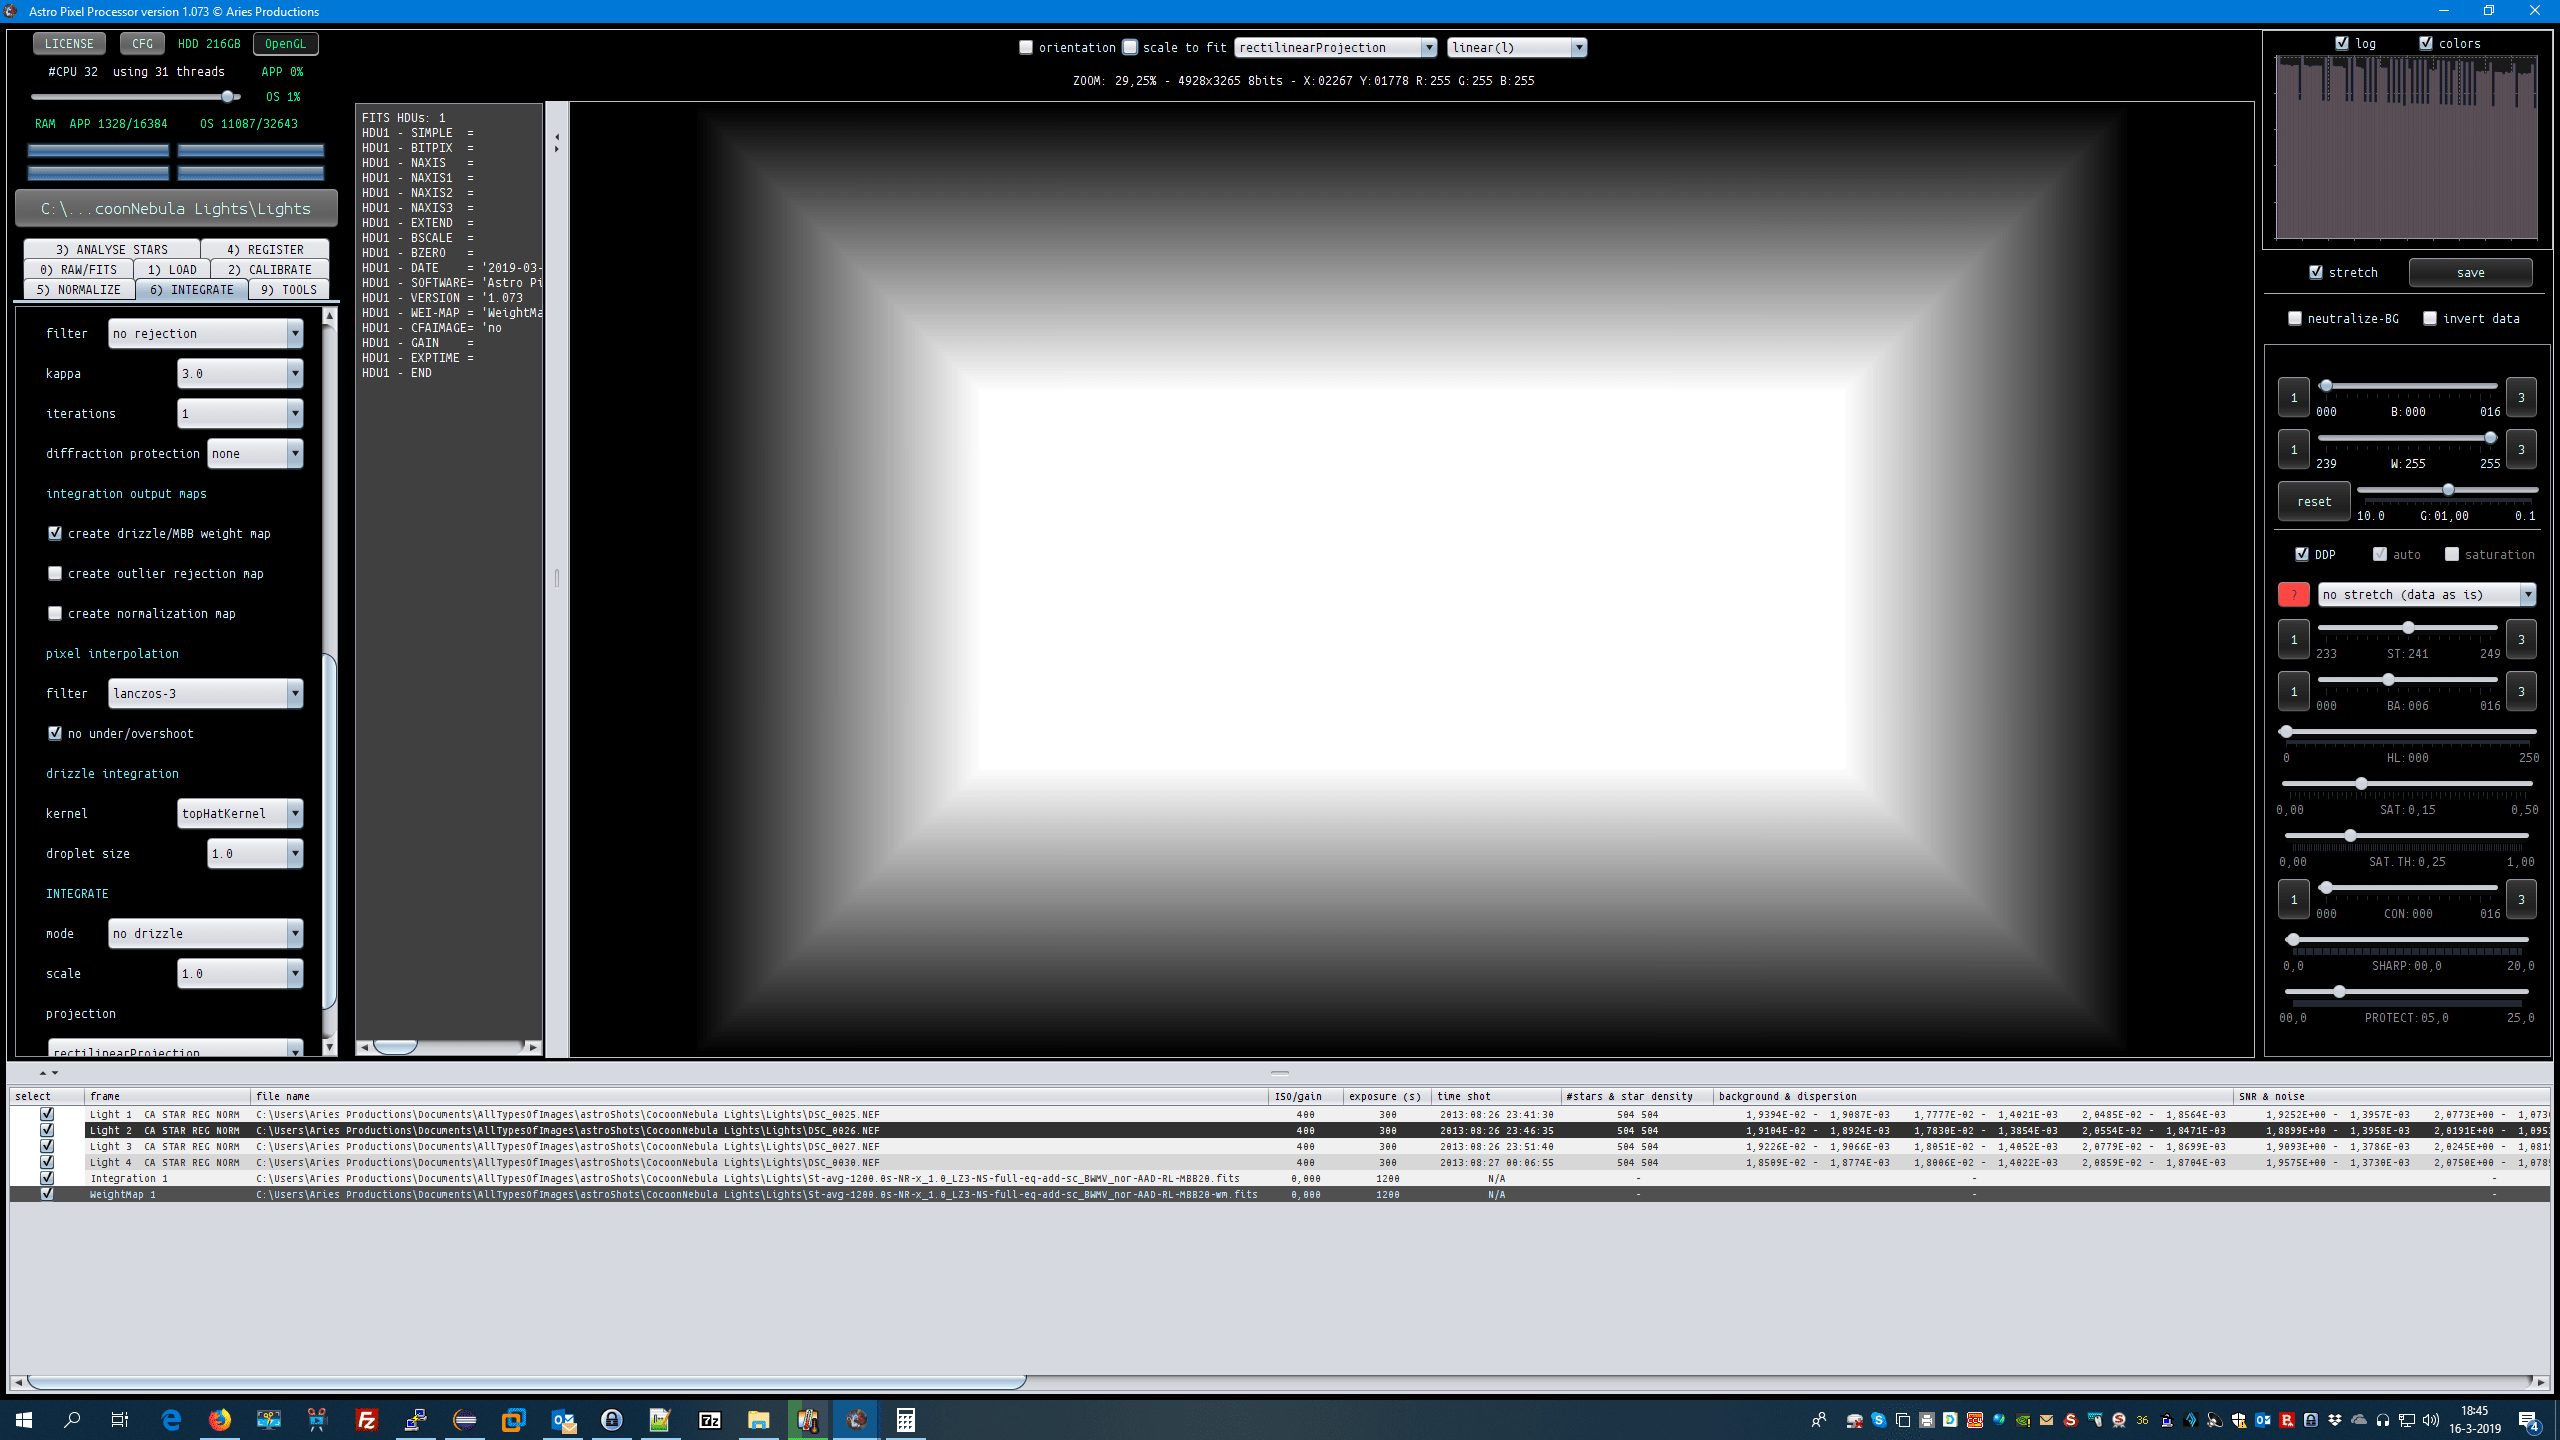Image resolution: width=2560 pixels, height=1440 pixels.
Task: Open Microsoft Edge from the taskbar
Action: tap(171, 1419)
